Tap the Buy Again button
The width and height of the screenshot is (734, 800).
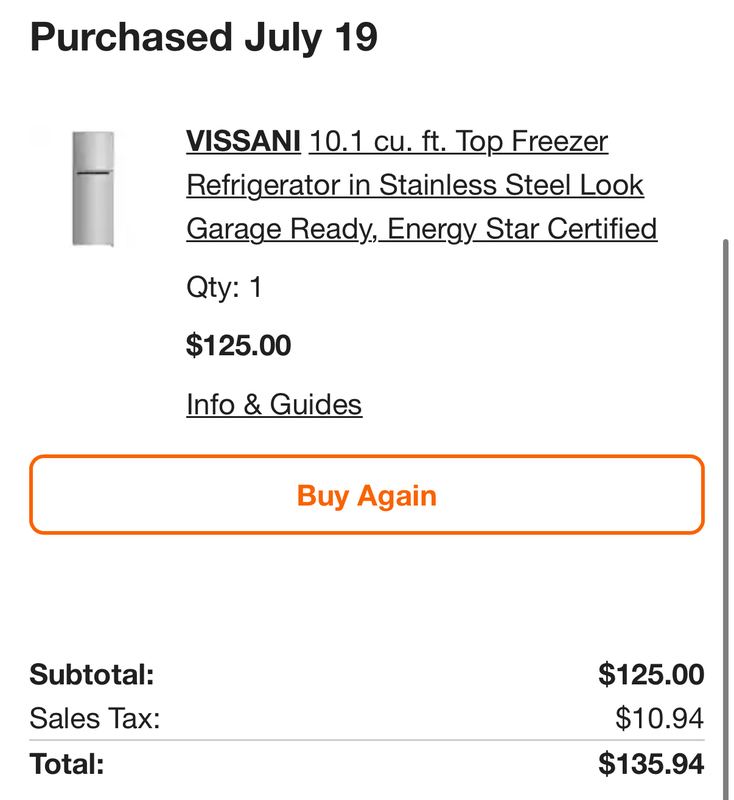367,495
